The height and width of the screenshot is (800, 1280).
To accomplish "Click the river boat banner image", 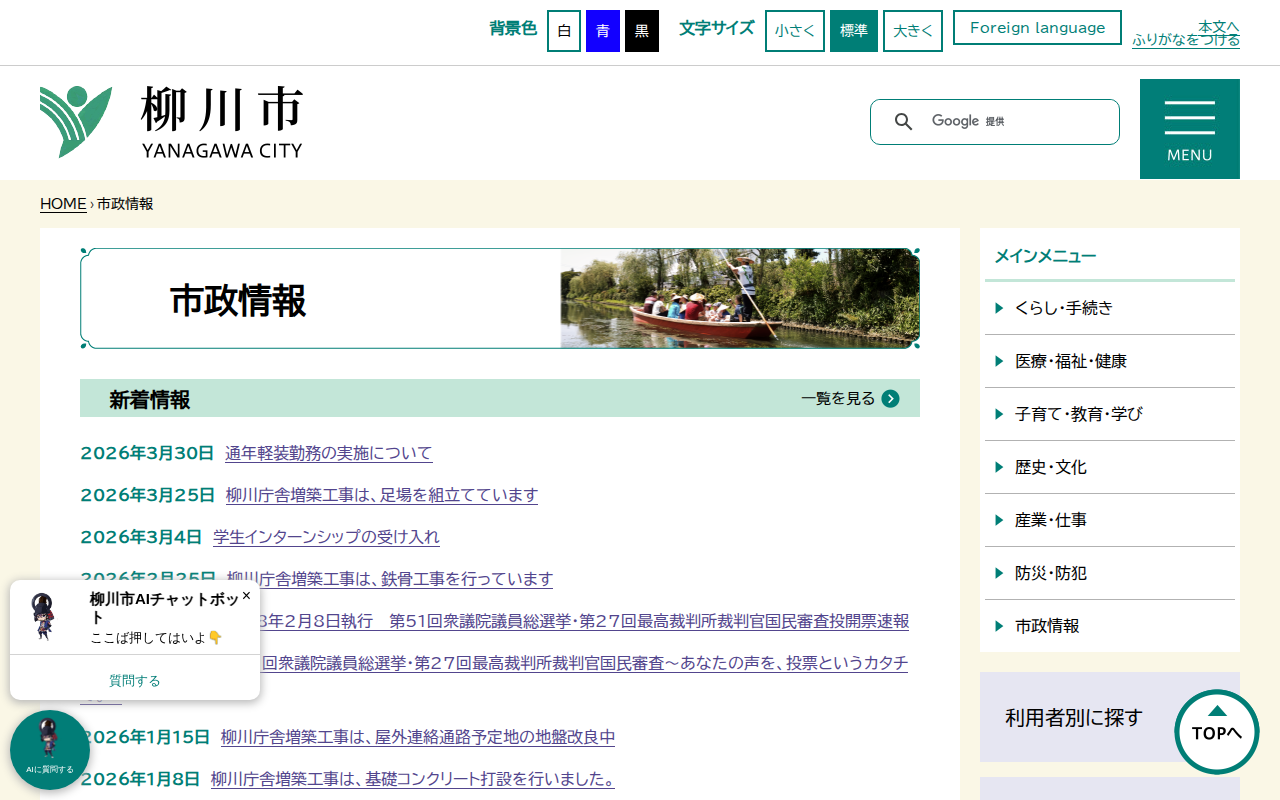I will click(x=740, y=298).
